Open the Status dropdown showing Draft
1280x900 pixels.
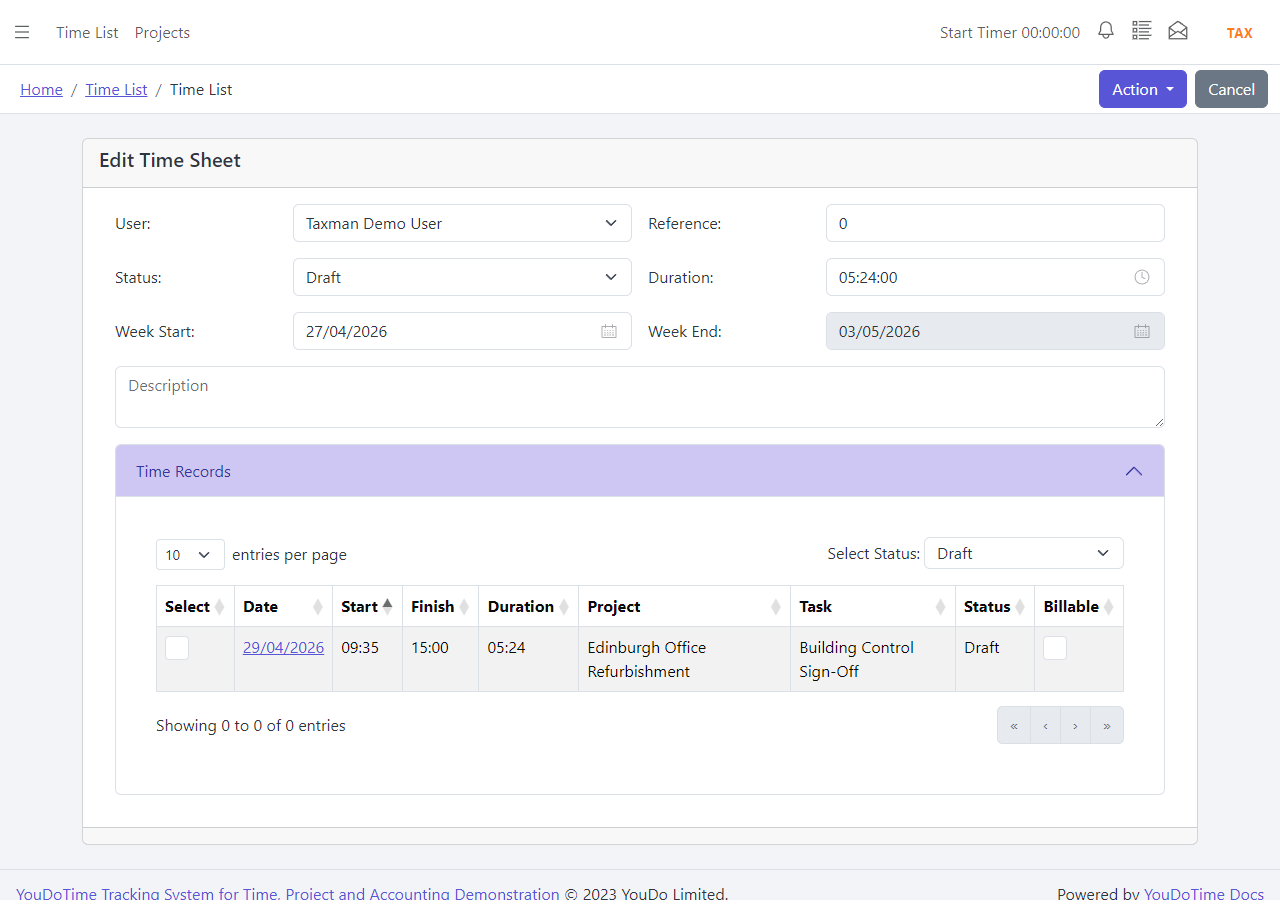pos(462,277)
